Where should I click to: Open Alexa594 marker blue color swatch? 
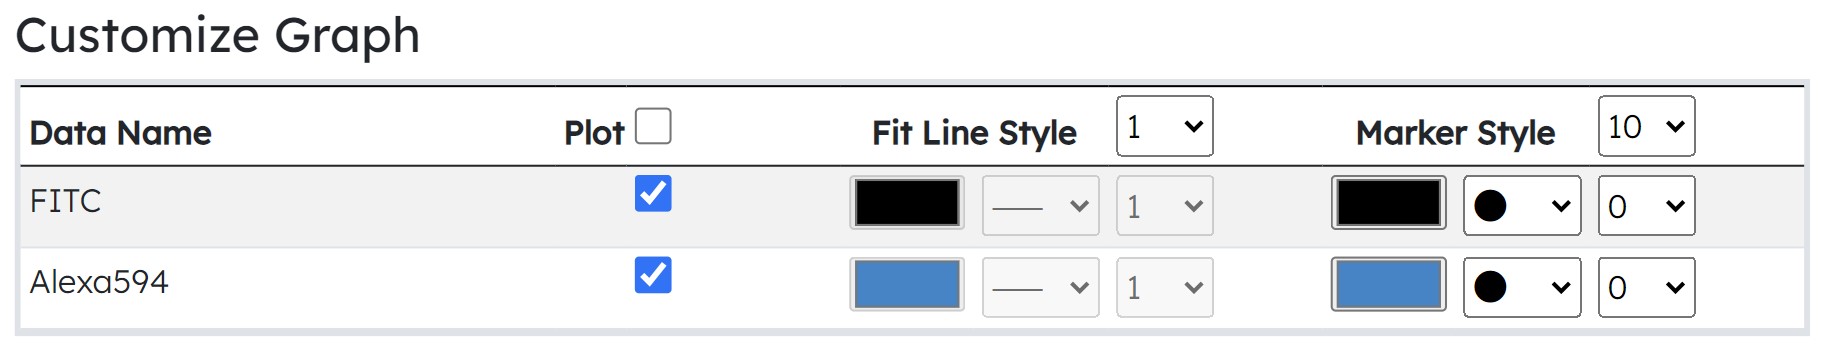(1389, 284)
